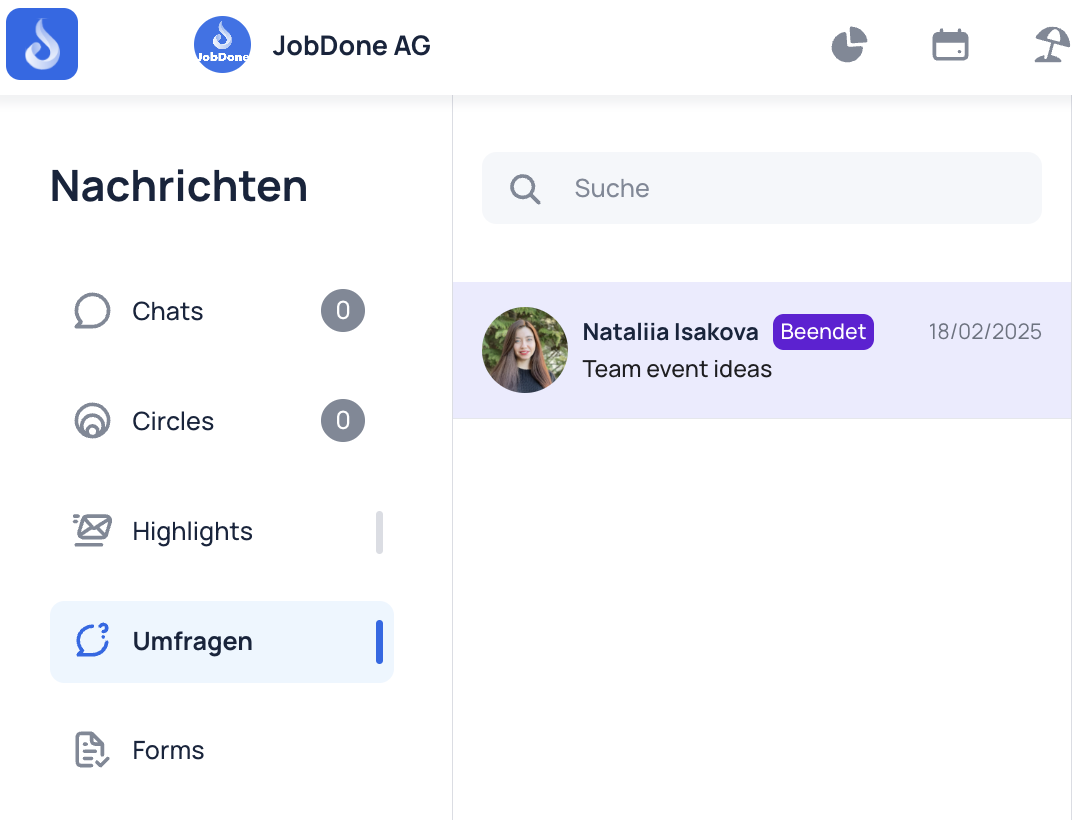Click the blue JobDone flame app logo
This screenshot has width=1072, height=820.
42,44
